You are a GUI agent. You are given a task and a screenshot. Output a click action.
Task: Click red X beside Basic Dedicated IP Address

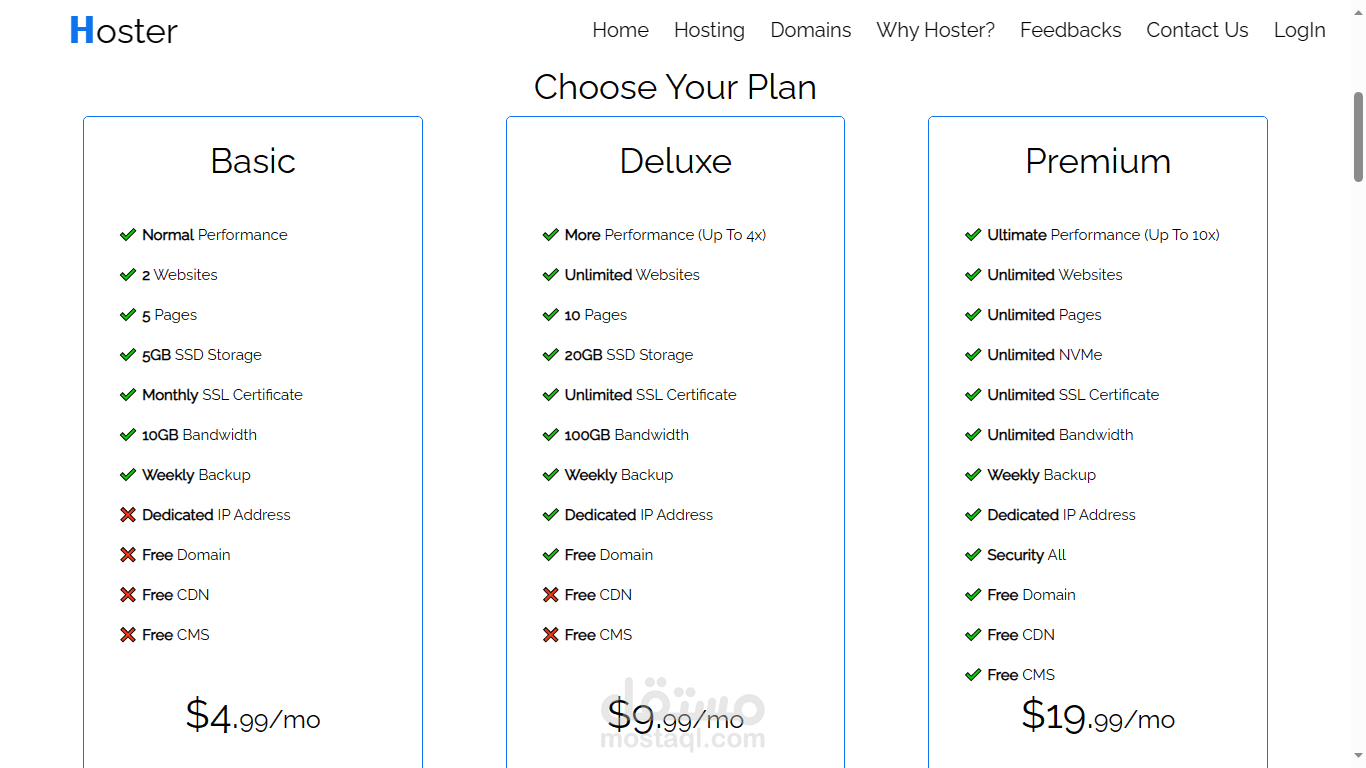point(128,515)
